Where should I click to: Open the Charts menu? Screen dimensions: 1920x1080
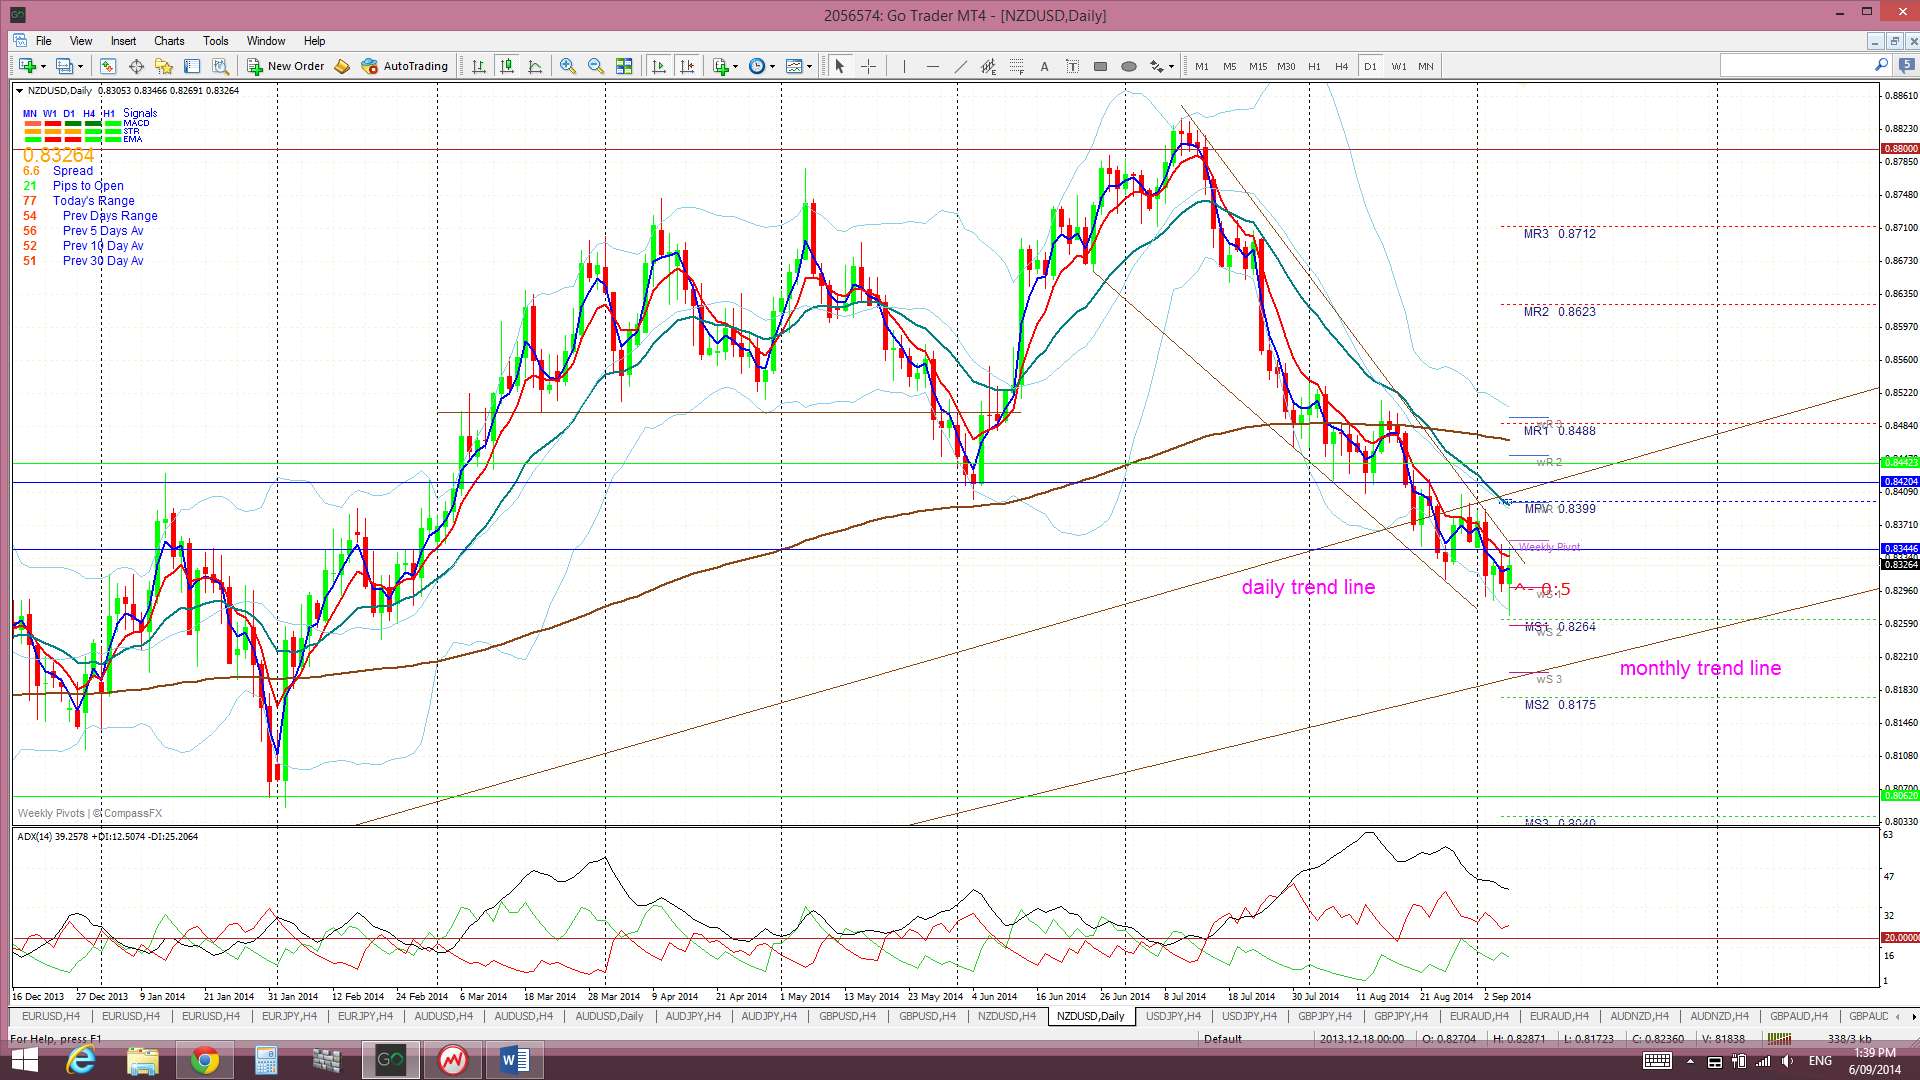[169, 41]
